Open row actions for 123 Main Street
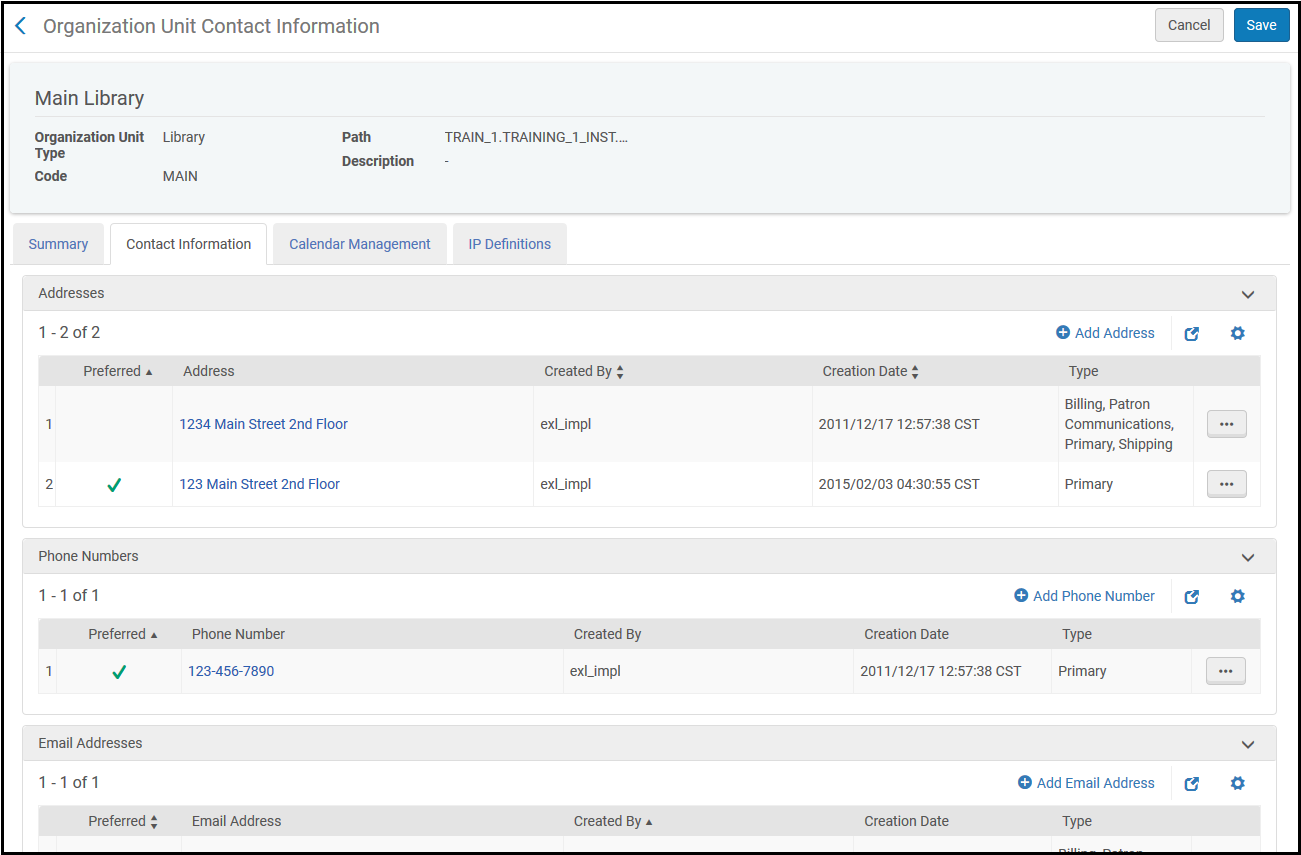The image size is (1301, 855). pyautogui.click(x=1227, y=484)
